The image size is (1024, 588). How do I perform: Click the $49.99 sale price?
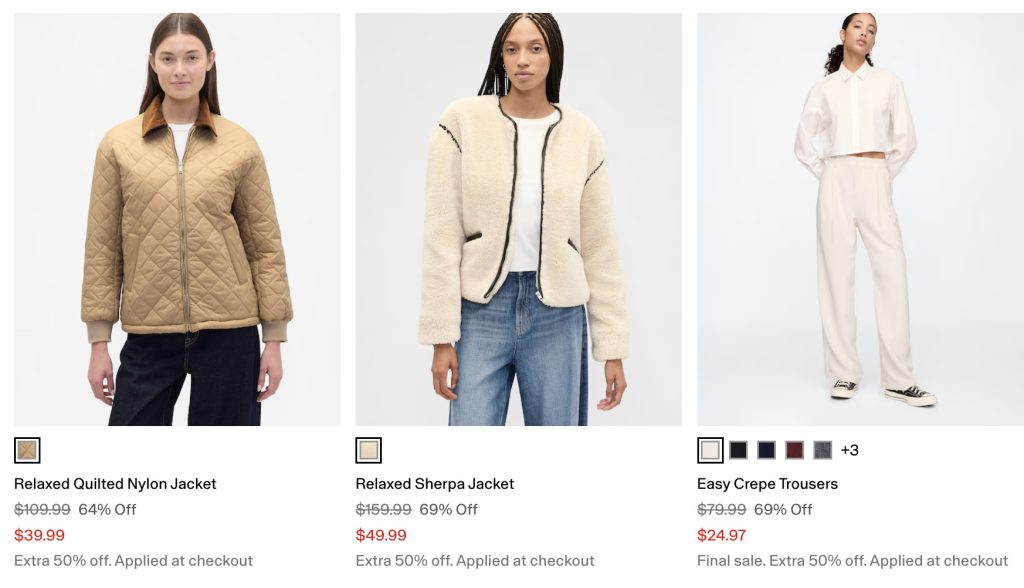click(381, 535)
